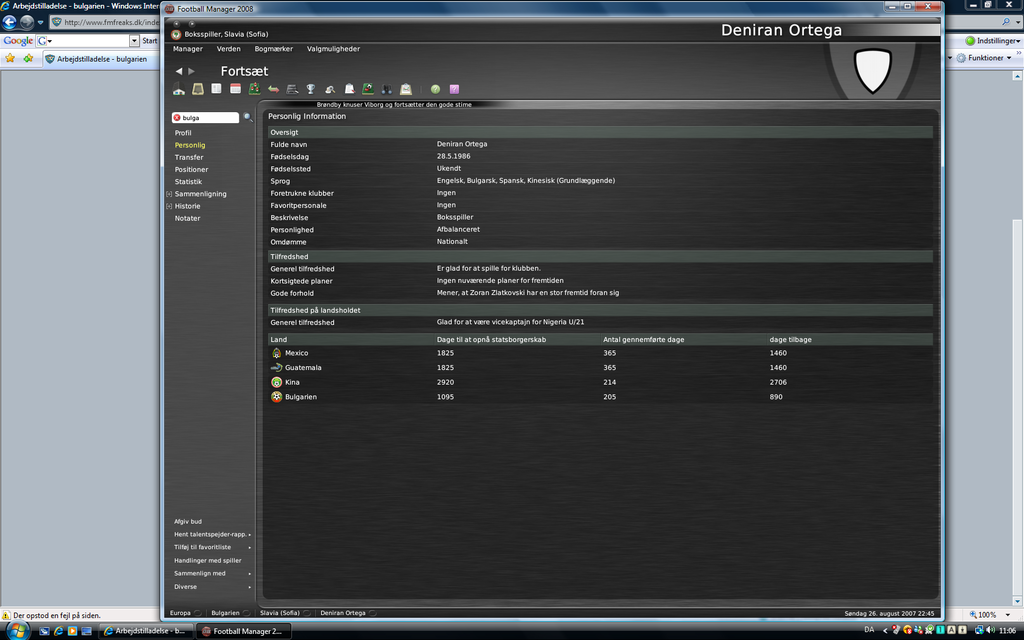Click the Windows Start orb
The width and height of the screenshot is (1024, 640).
coord(17,631)
